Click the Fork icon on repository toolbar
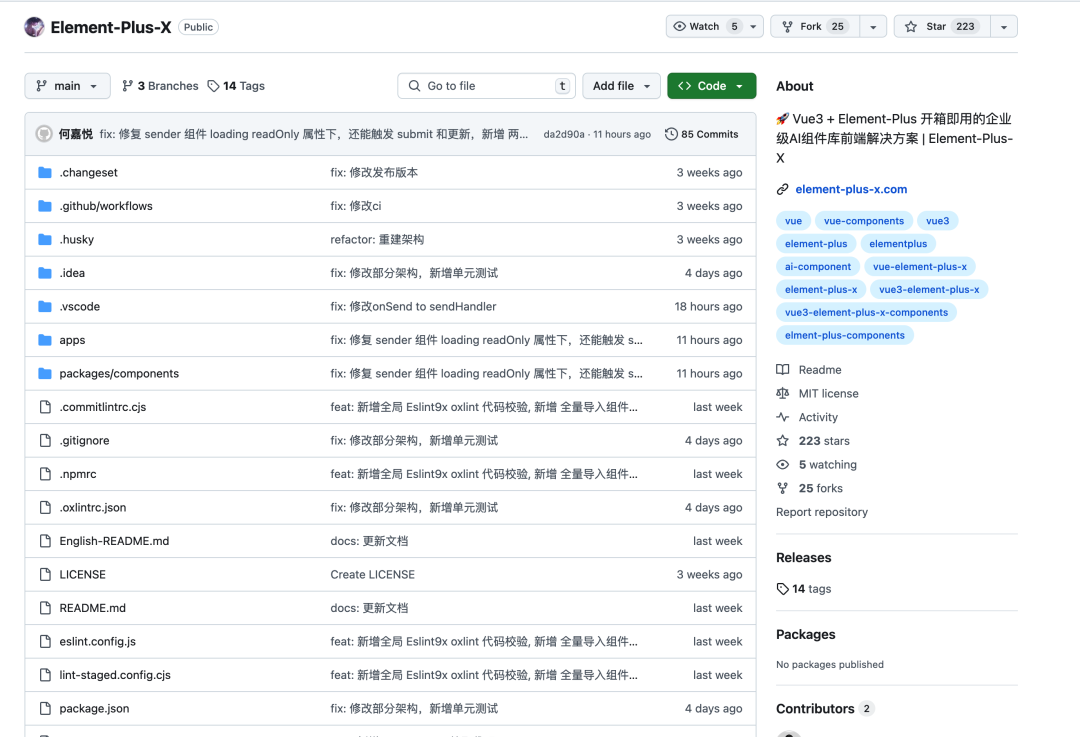 pos(789,26)
